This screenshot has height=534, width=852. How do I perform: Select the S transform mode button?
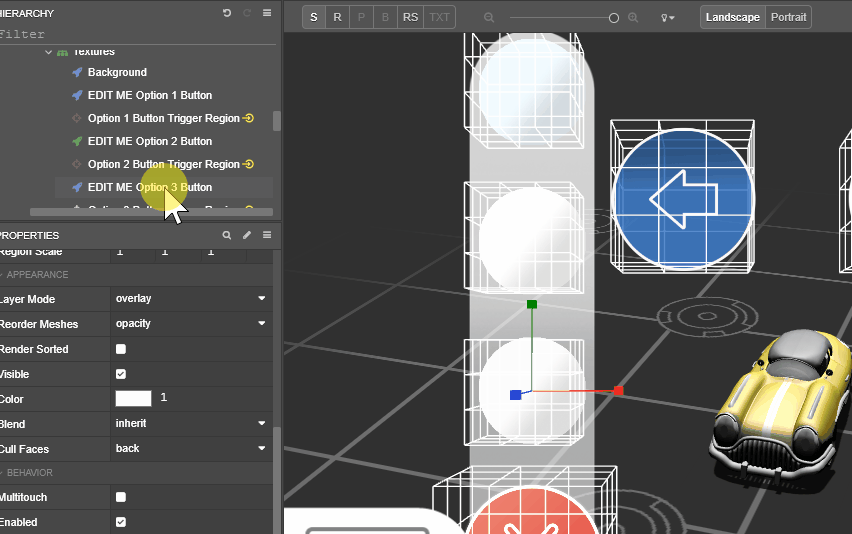coord(314,17)
